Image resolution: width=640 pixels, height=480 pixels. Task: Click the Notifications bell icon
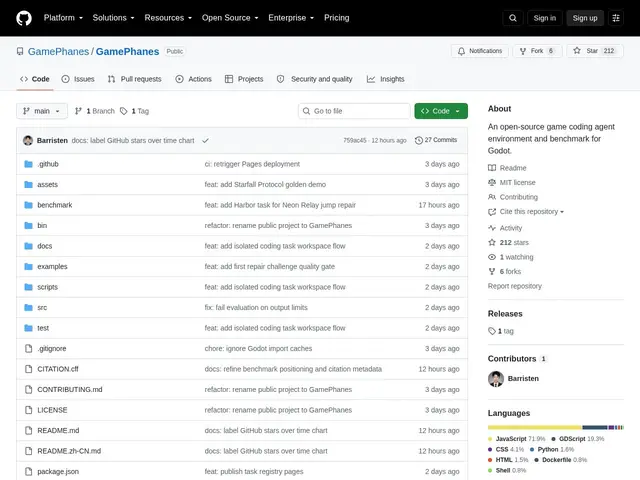coord(461,51)
